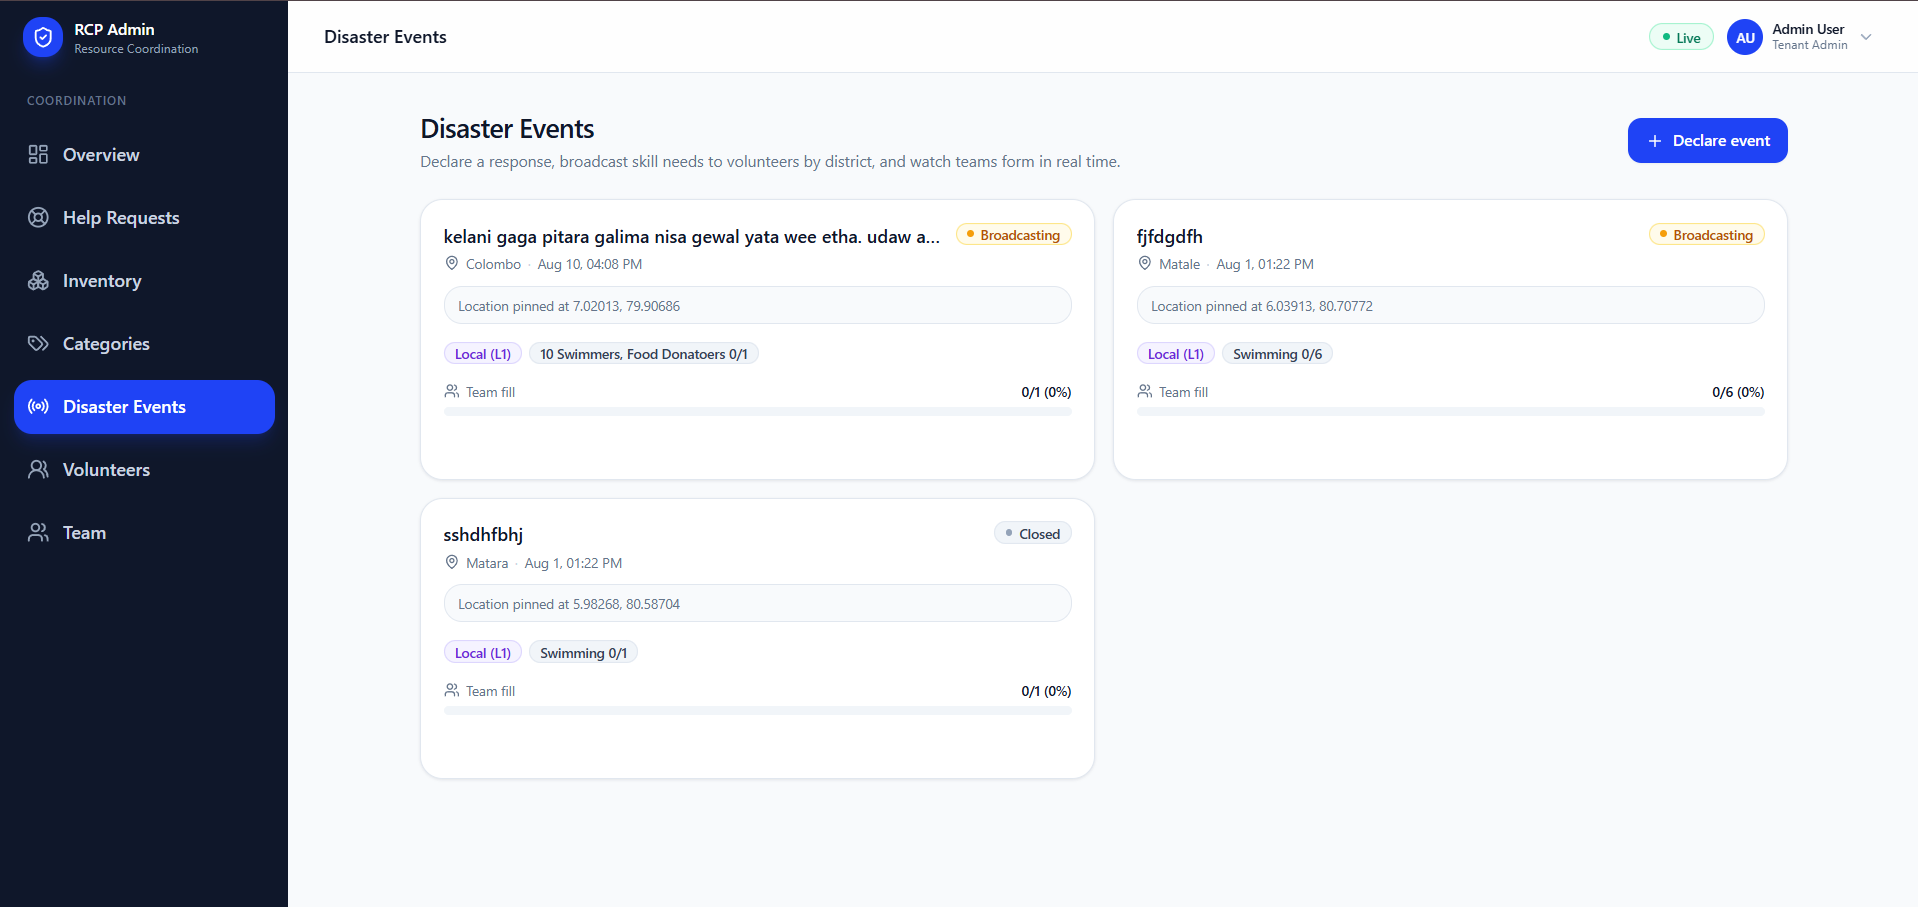This screenshot has width=1918, height=907.
Task: Click Team fill icon in fjfdgdfh card
Action: 1145,391
